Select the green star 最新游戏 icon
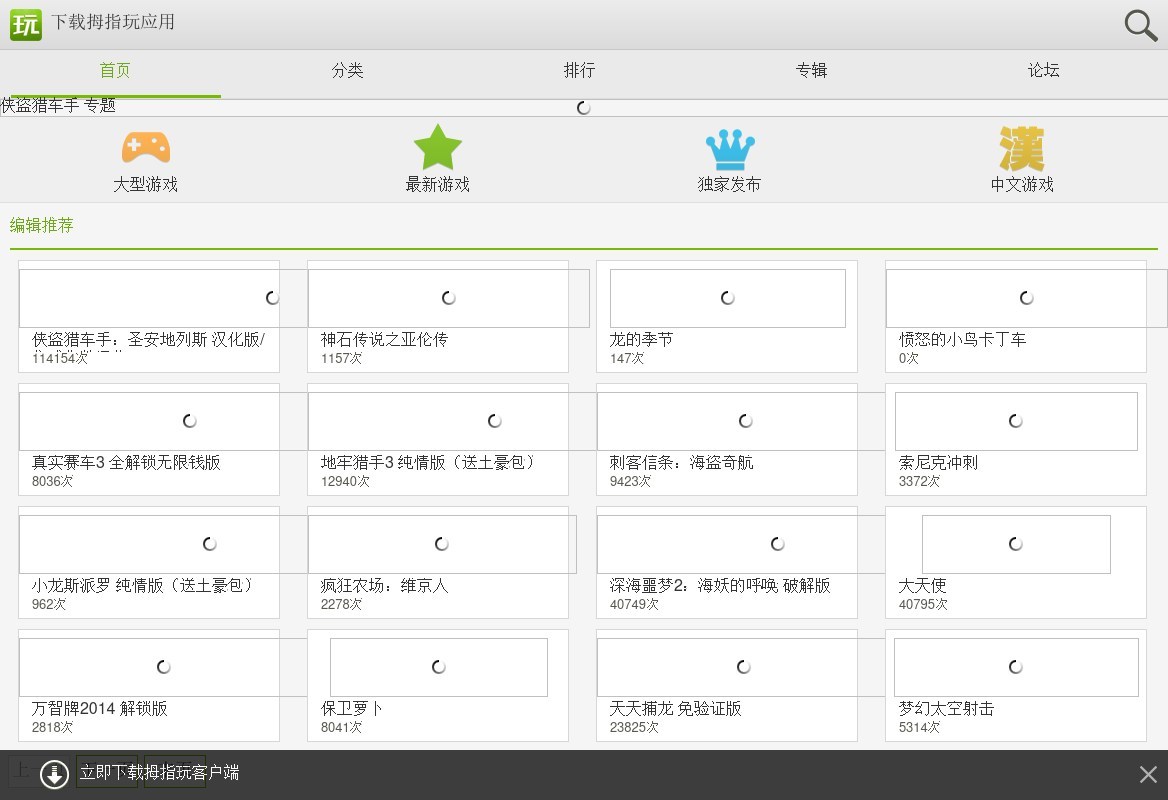 point(437,148)
